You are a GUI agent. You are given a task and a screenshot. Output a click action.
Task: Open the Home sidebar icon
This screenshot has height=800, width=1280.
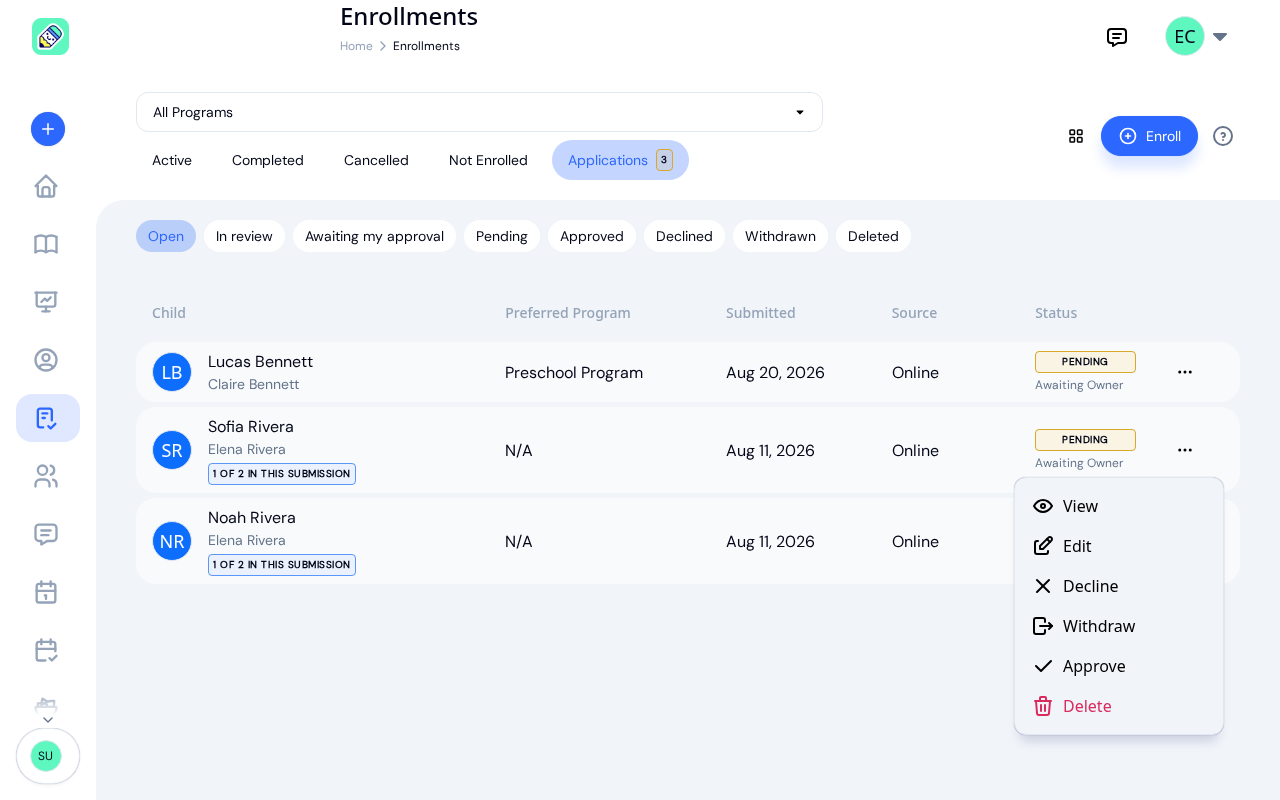click(46, 186)
